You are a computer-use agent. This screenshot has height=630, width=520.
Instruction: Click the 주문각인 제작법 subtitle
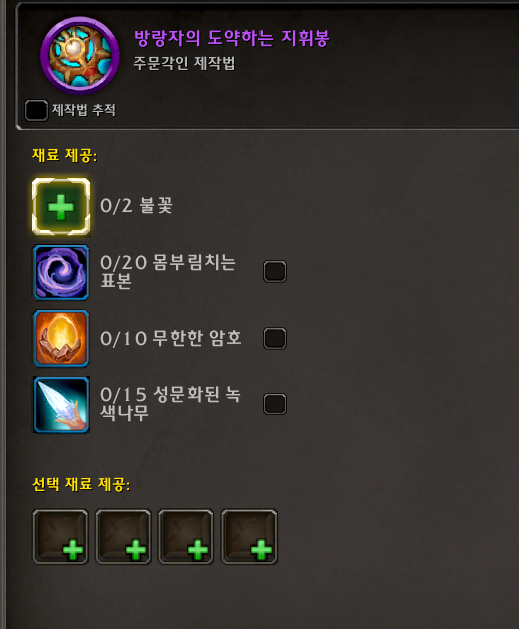(x=184, y=63)
